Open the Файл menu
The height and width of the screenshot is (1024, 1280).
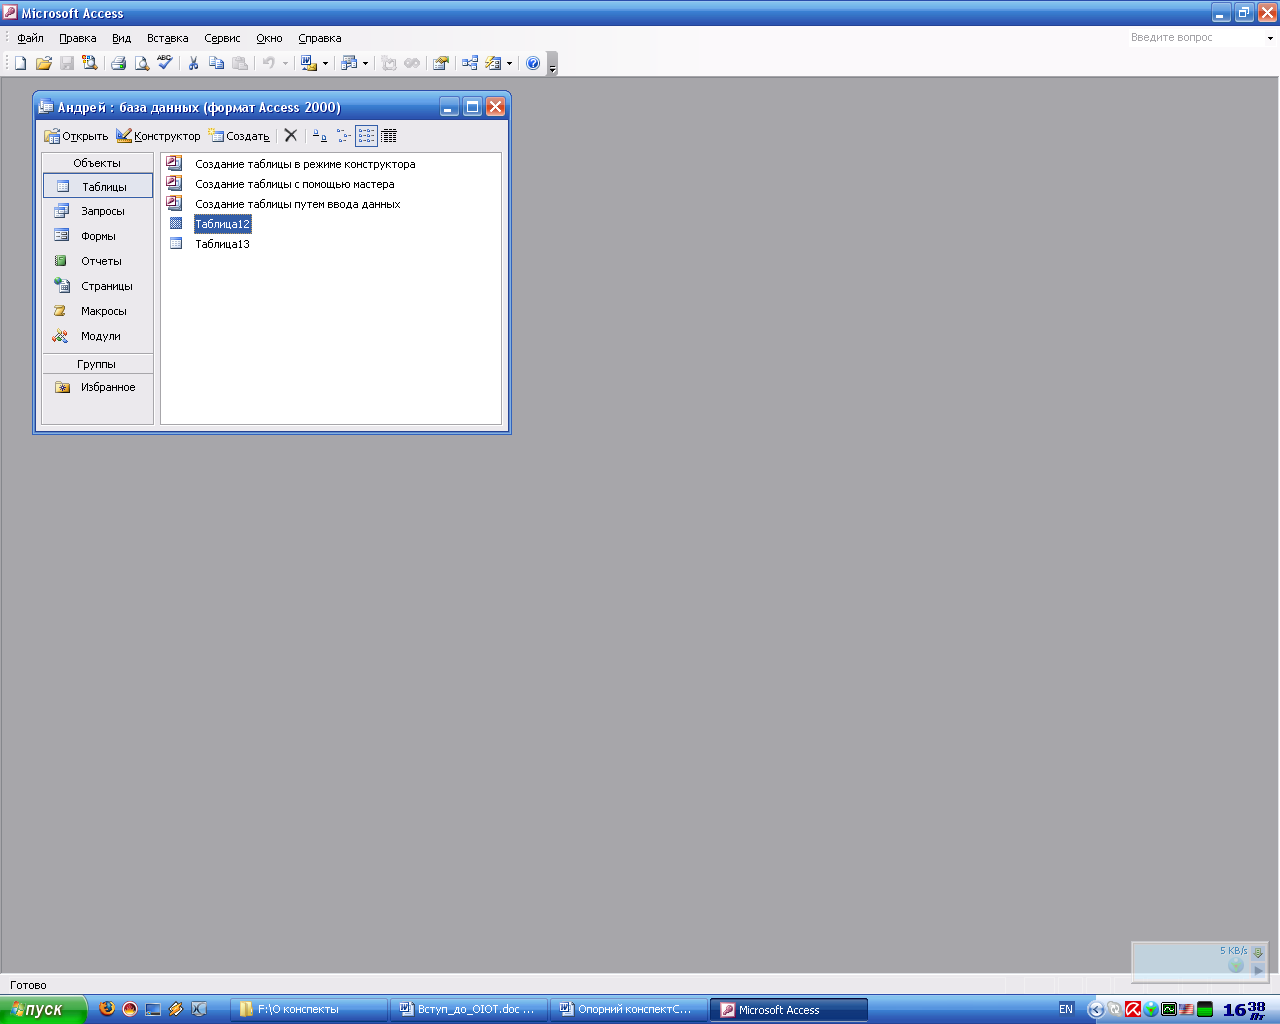pyautogui.click(x=30, y=38)
